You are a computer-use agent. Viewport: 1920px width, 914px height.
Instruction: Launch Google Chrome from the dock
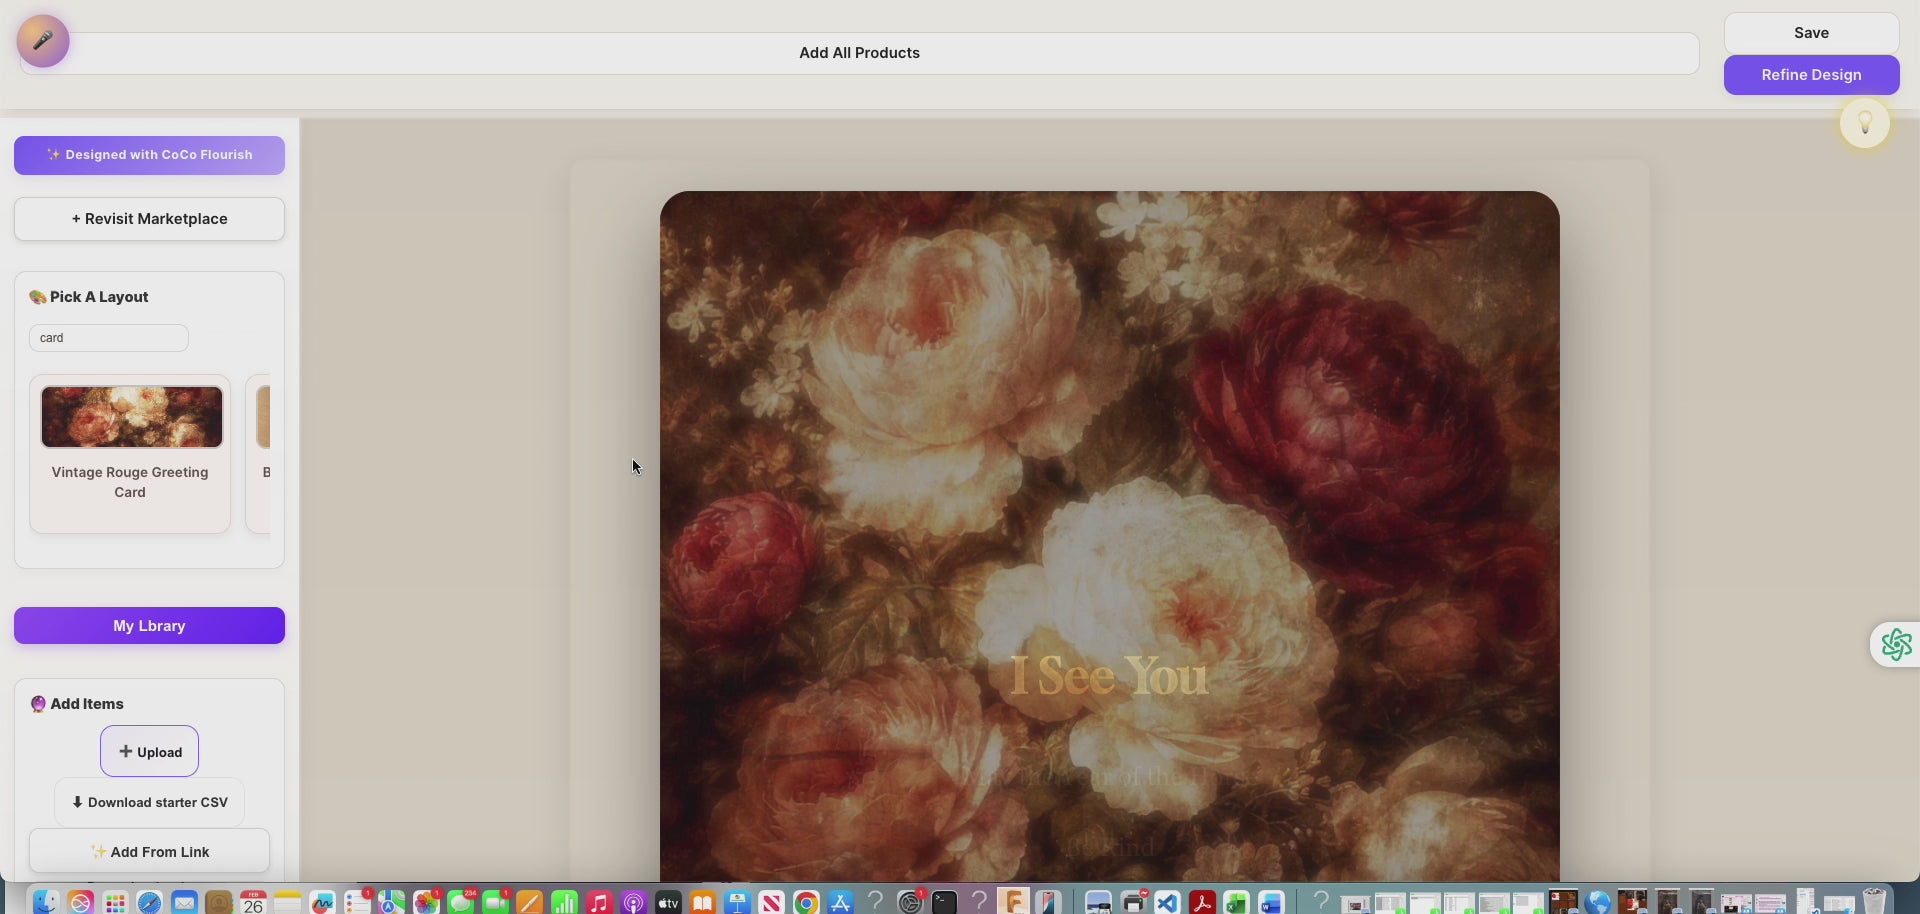(x=806, y=903)
